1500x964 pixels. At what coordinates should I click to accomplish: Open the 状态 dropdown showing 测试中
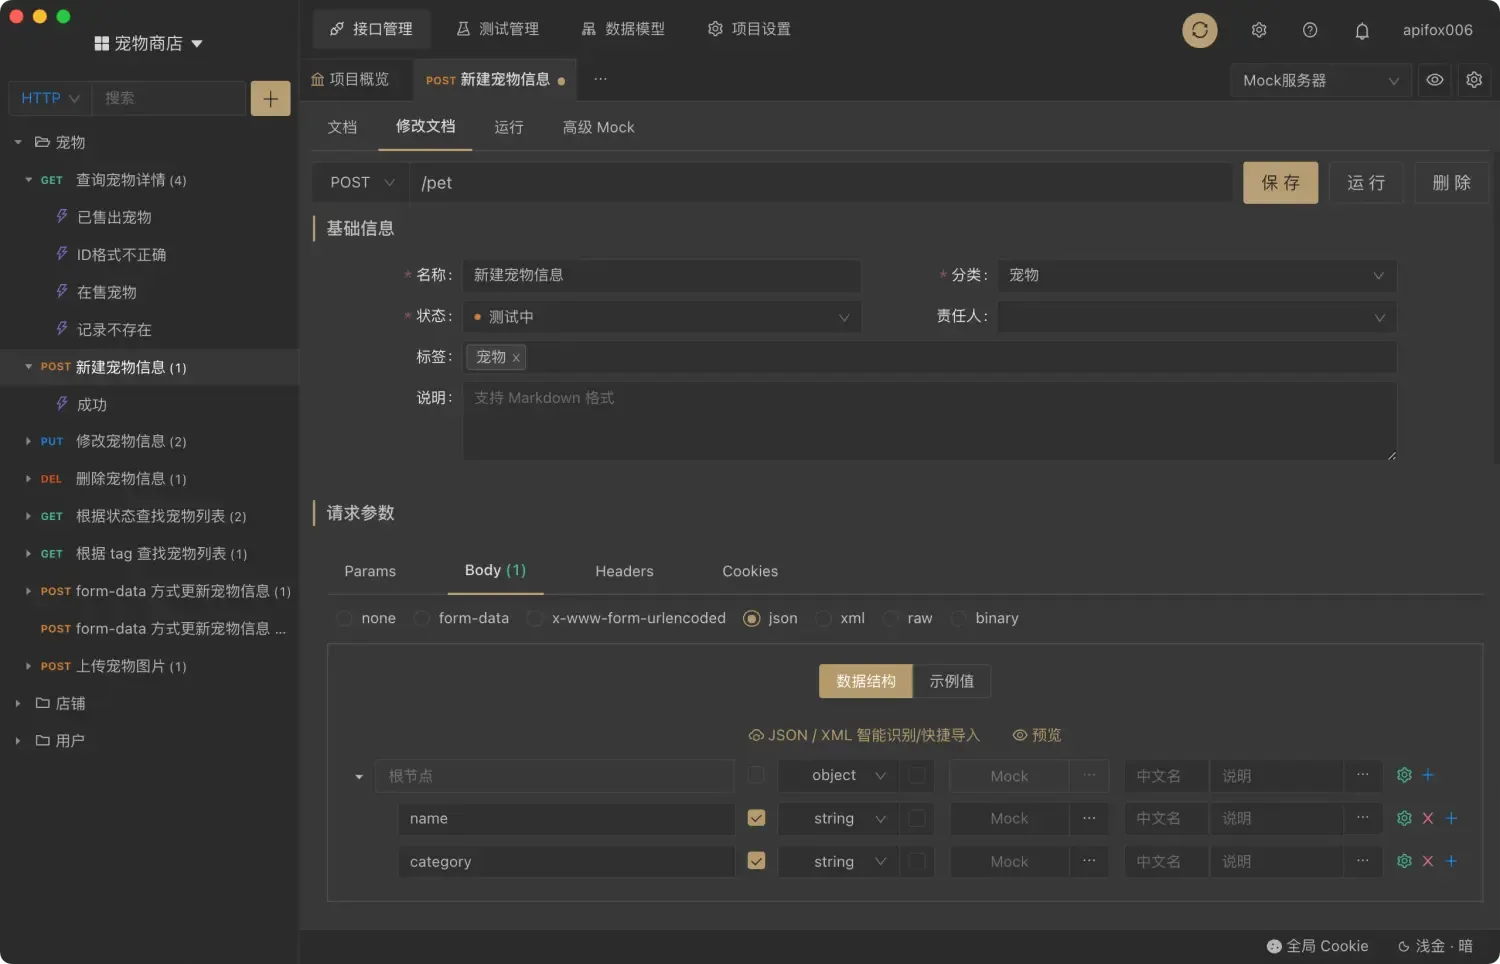click(x=661, y=316)
